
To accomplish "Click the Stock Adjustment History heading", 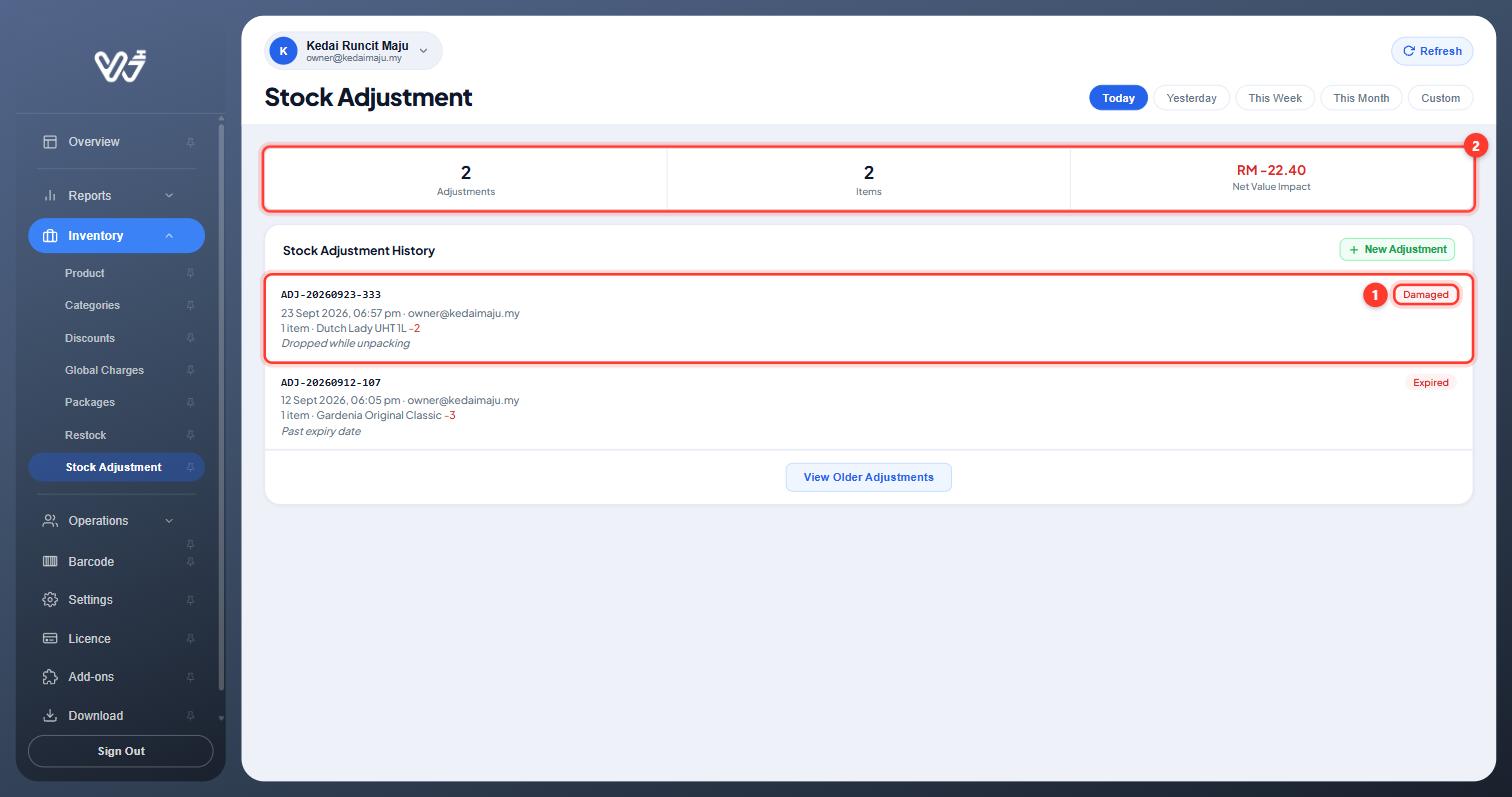I will 359,250.
